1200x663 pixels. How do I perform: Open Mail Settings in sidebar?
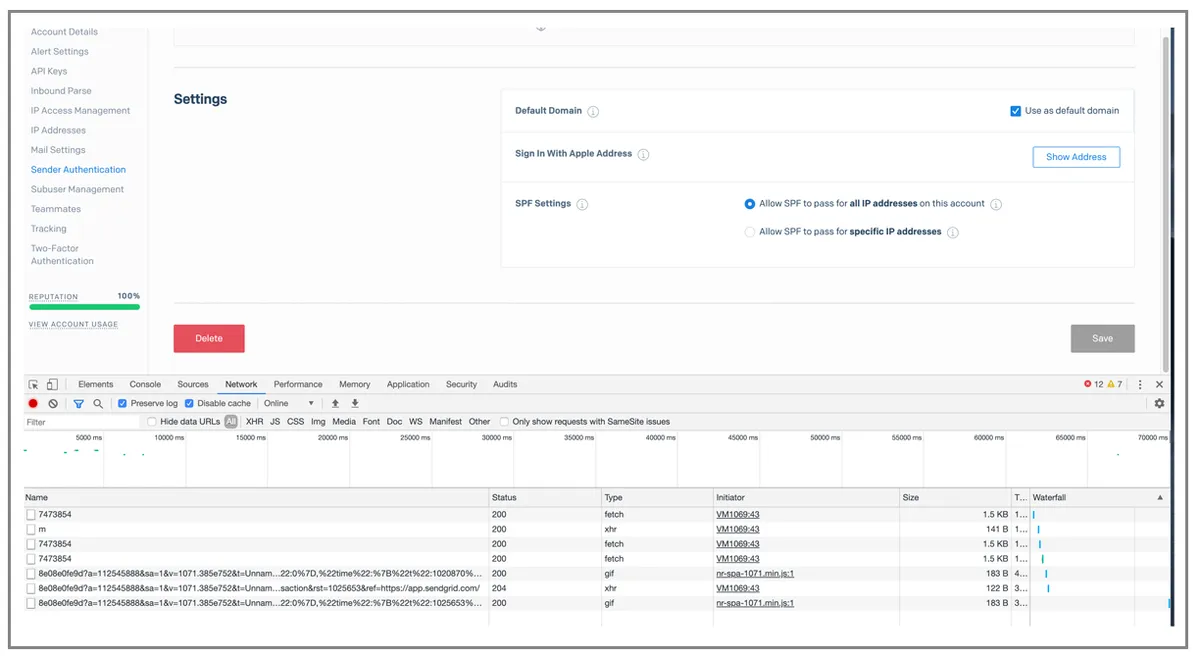click(x=58, y=150)
